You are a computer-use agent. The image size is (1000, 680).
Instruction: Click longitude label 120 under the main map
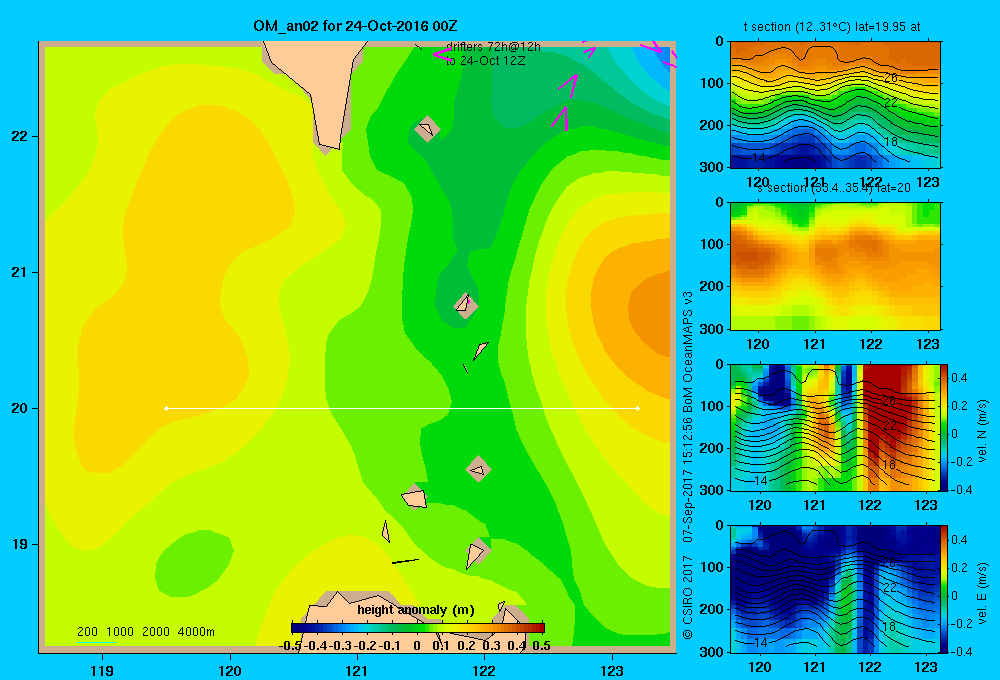230,671
